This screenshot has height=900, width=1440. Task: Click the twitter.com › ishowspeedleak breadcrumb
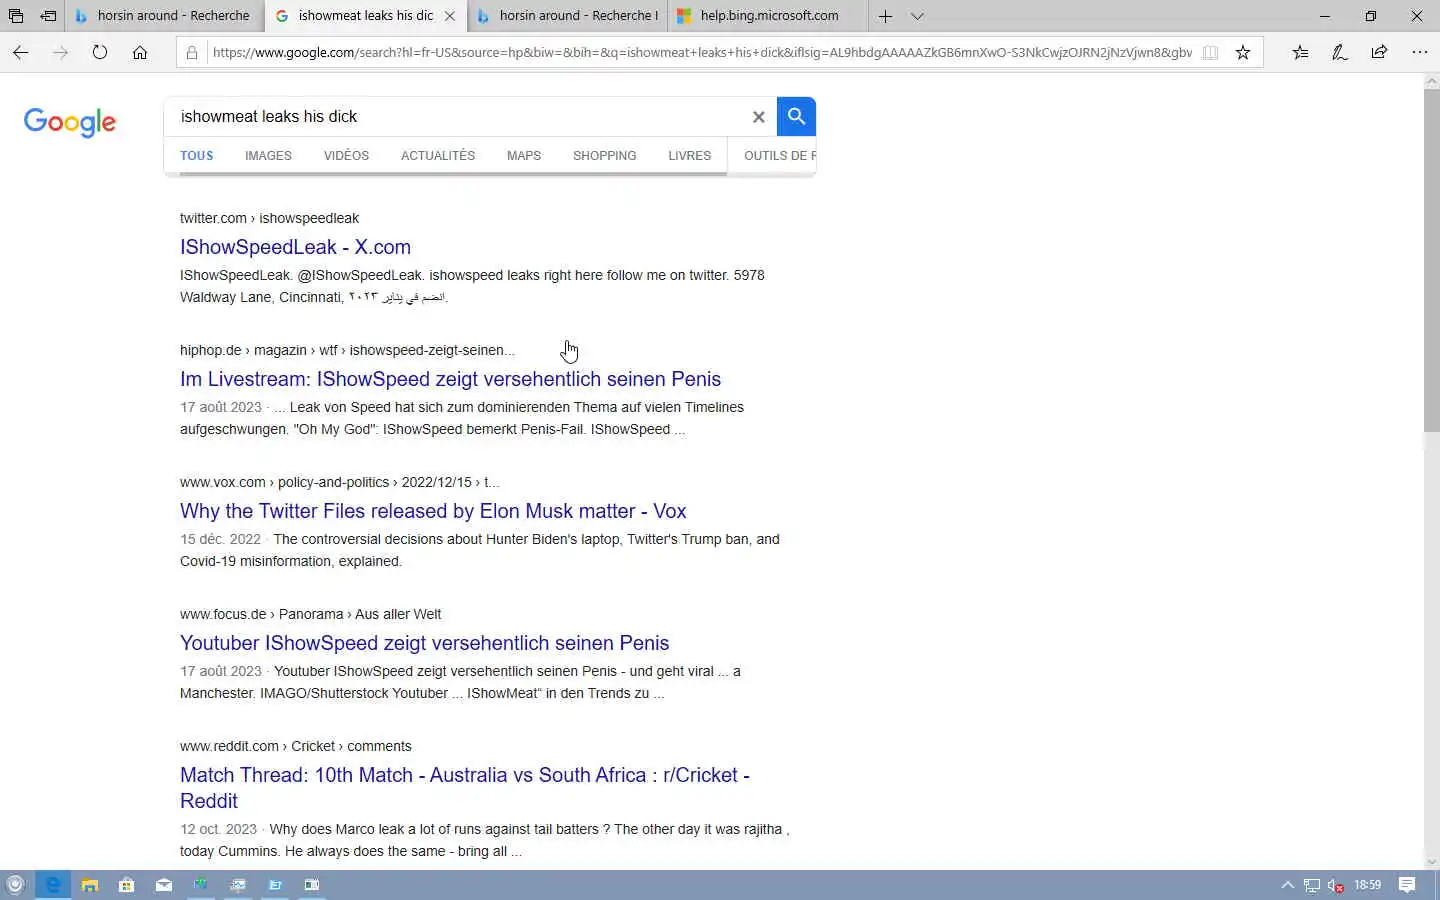269,218
